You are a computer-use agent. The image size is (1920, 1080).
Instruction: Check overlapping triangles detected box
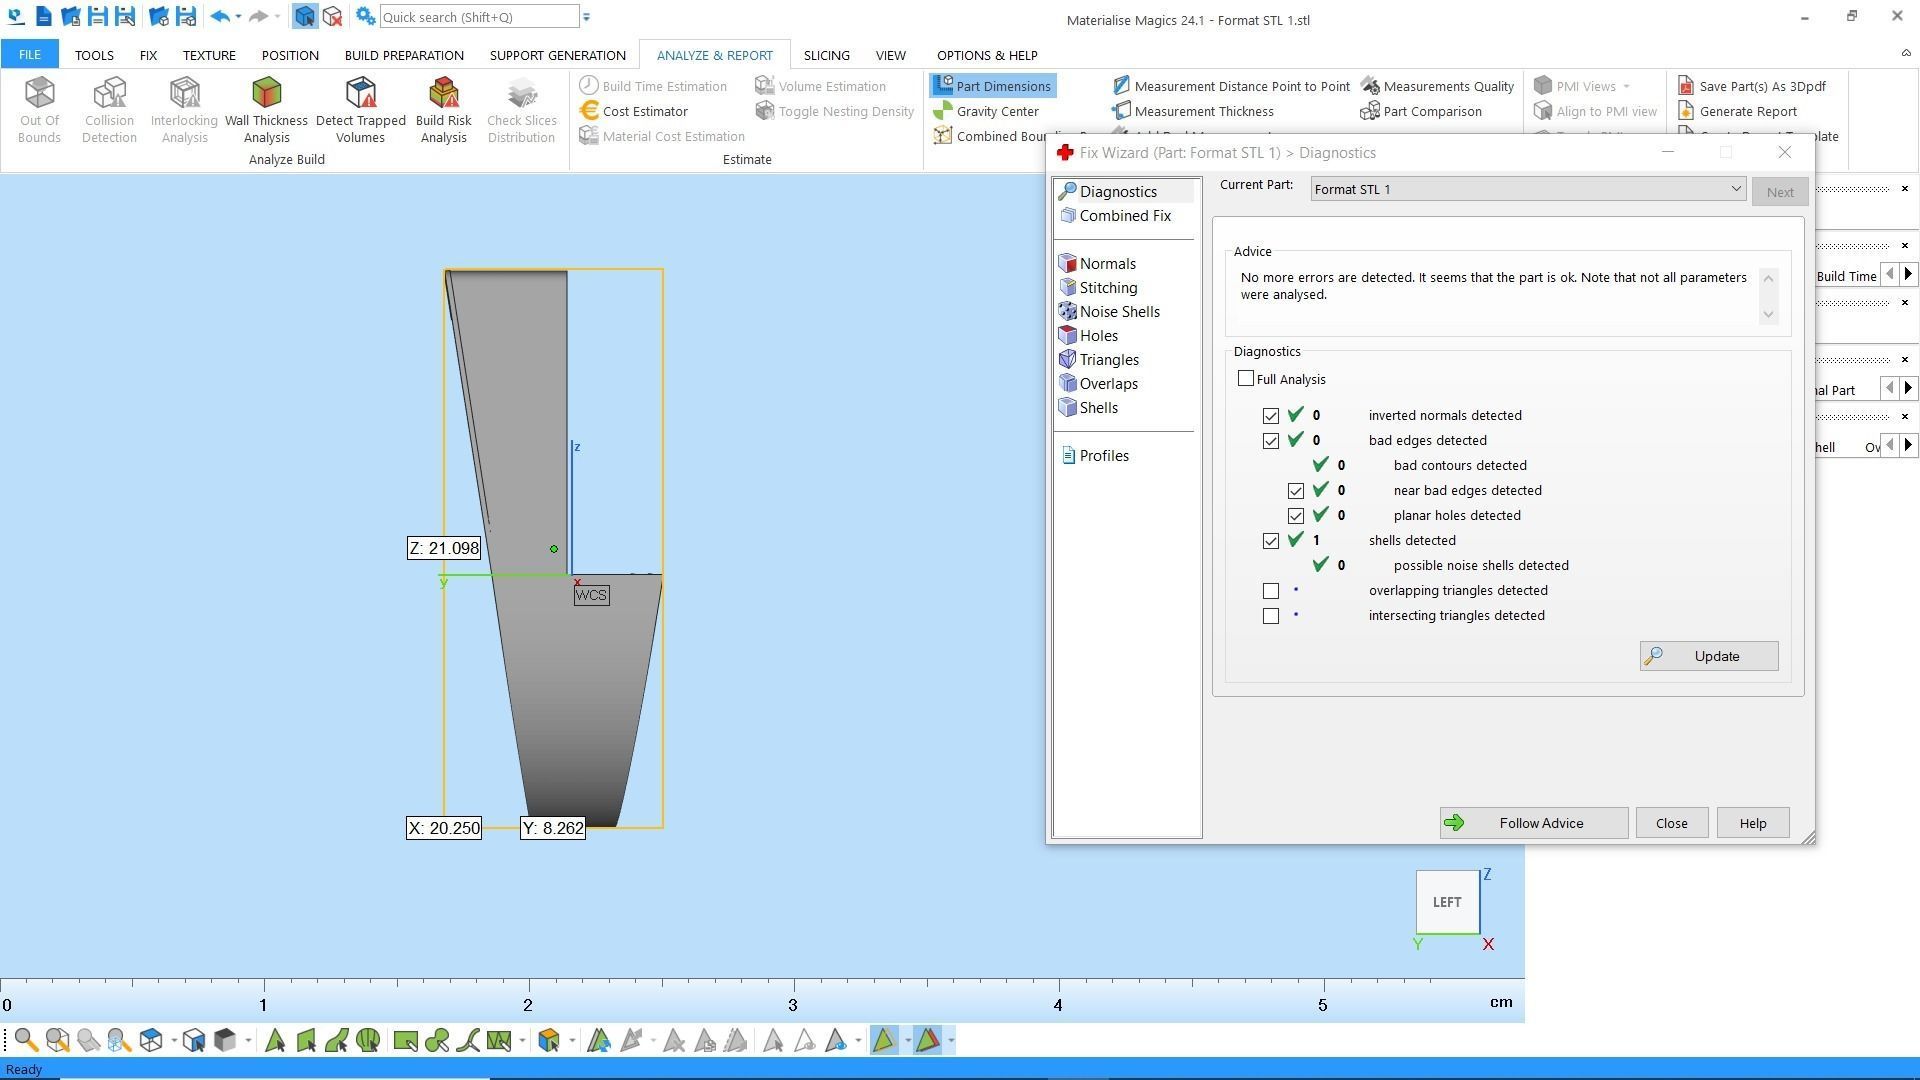[x=1271, y=591]
